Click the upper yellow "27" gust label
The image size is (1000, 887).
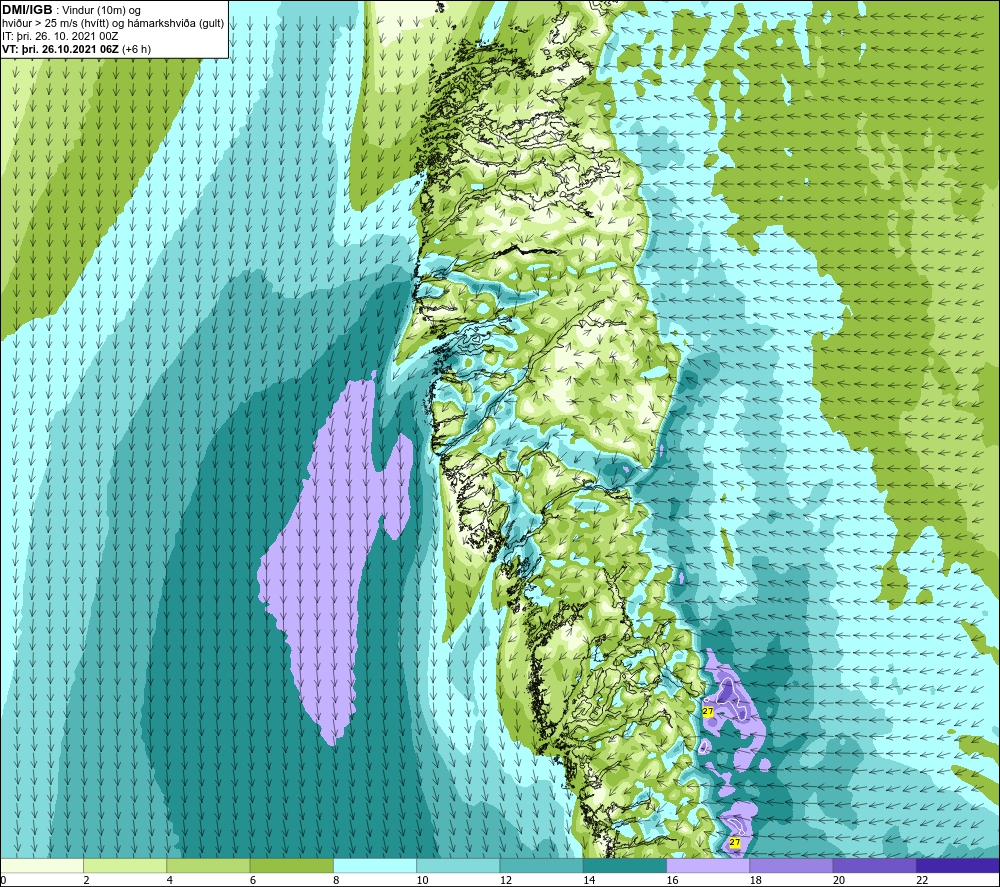click(707, 711)
